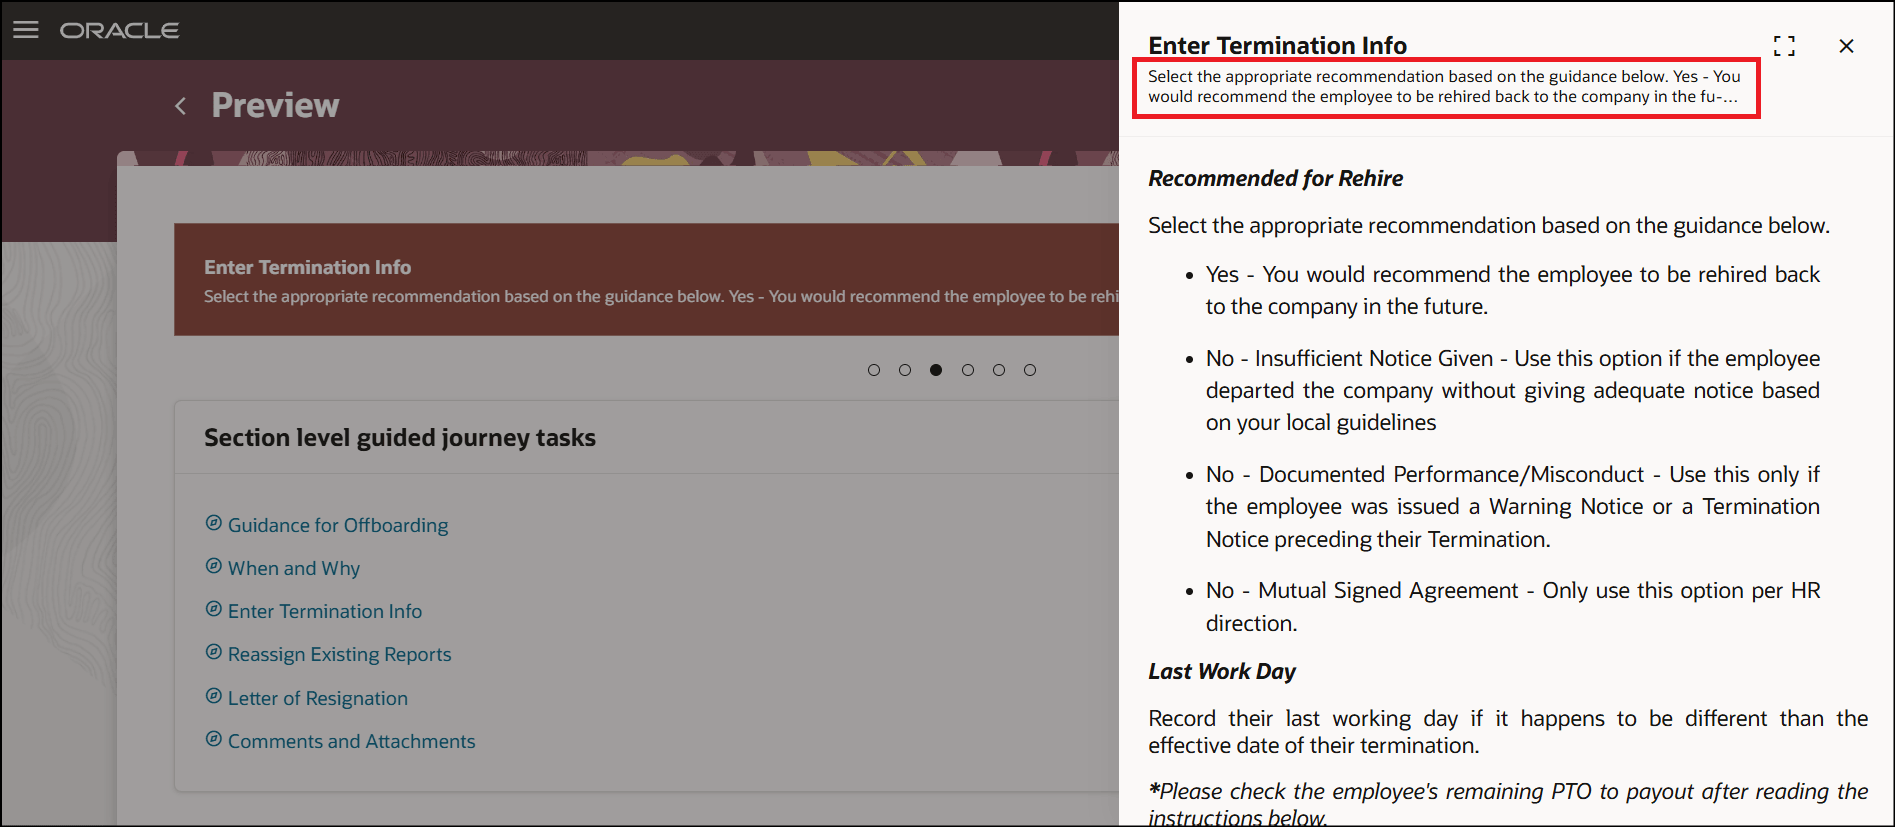The image size is (1895, 827).
Task: Click the Letter of Resignation task icon
Action: coord(213,696)
